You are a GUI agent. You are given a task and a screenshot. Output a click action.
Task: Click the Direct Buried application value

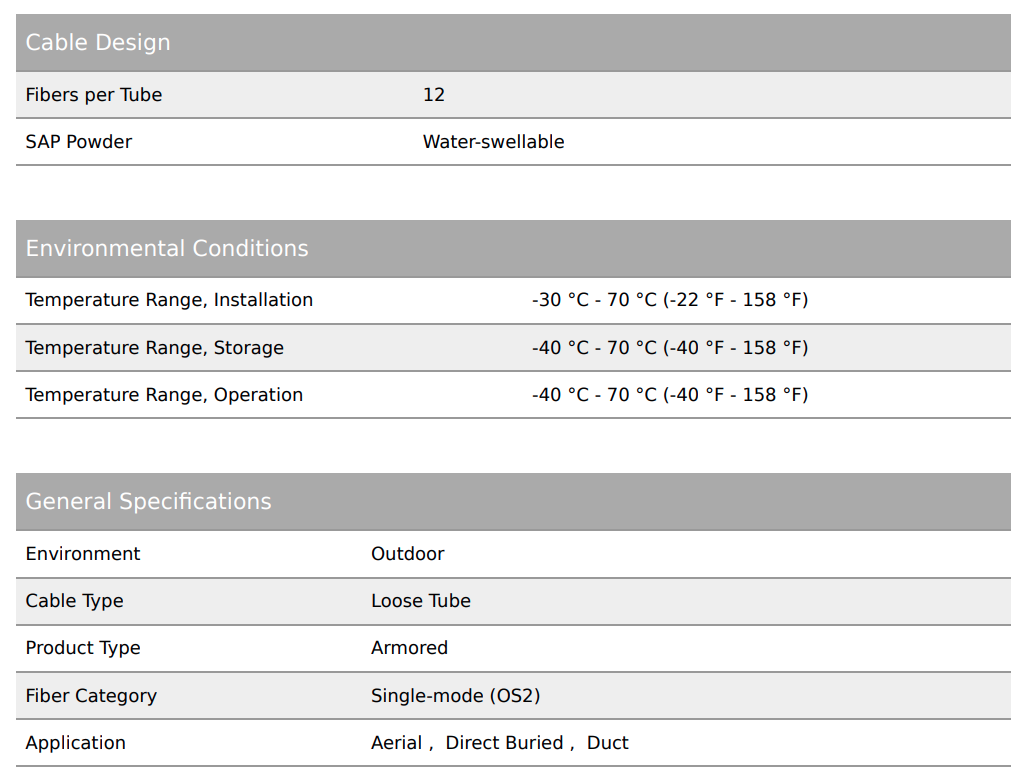(504, 743)
